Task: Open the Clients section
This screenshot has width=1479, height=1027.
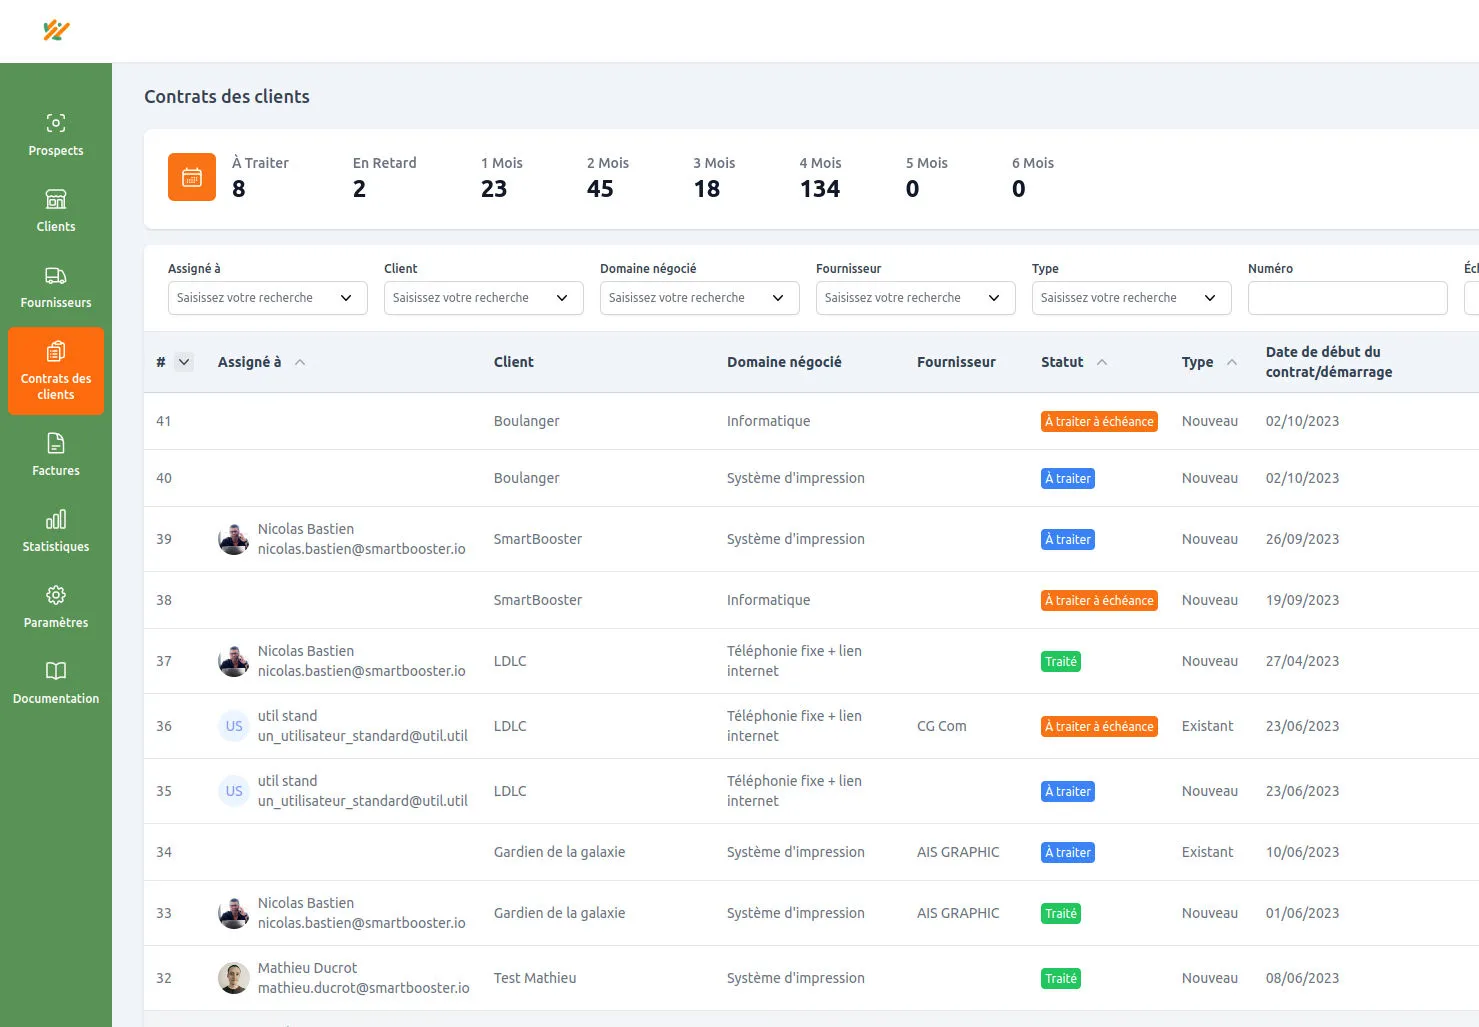Action: pos(55,210)
